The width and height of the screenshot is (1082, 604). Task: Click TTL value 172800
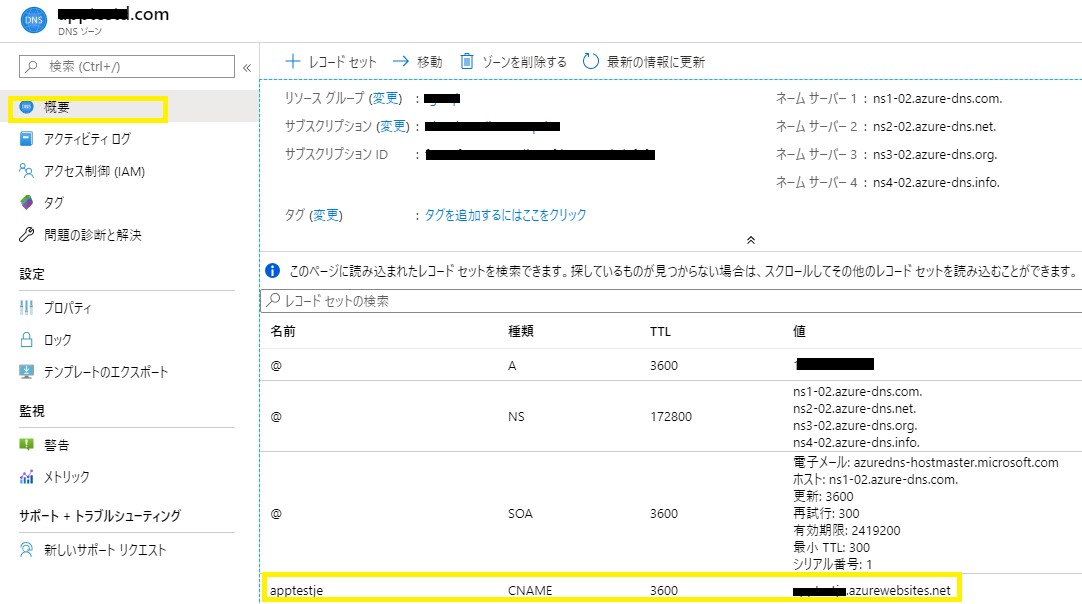(671, 417)
